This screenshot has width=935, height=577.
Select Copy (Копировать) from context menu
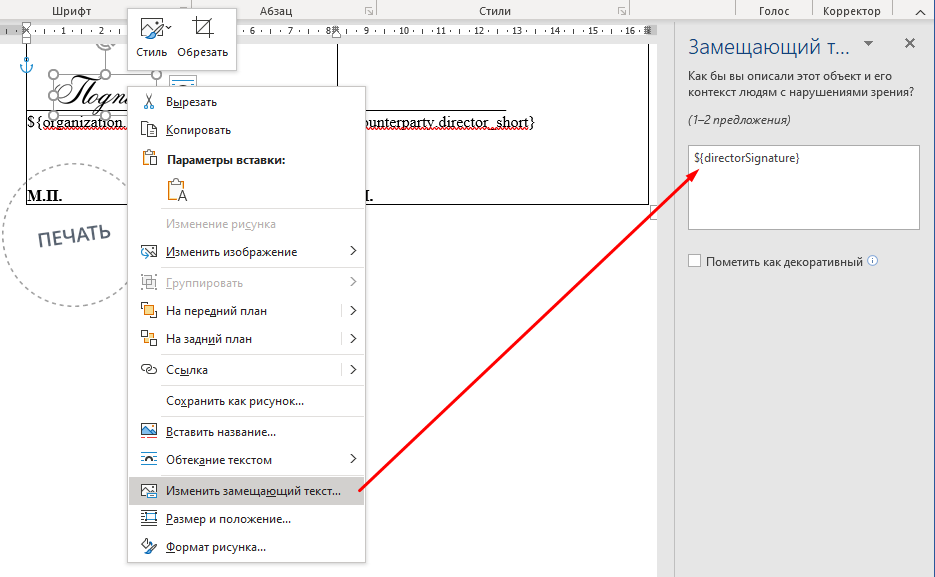[198, 130]
